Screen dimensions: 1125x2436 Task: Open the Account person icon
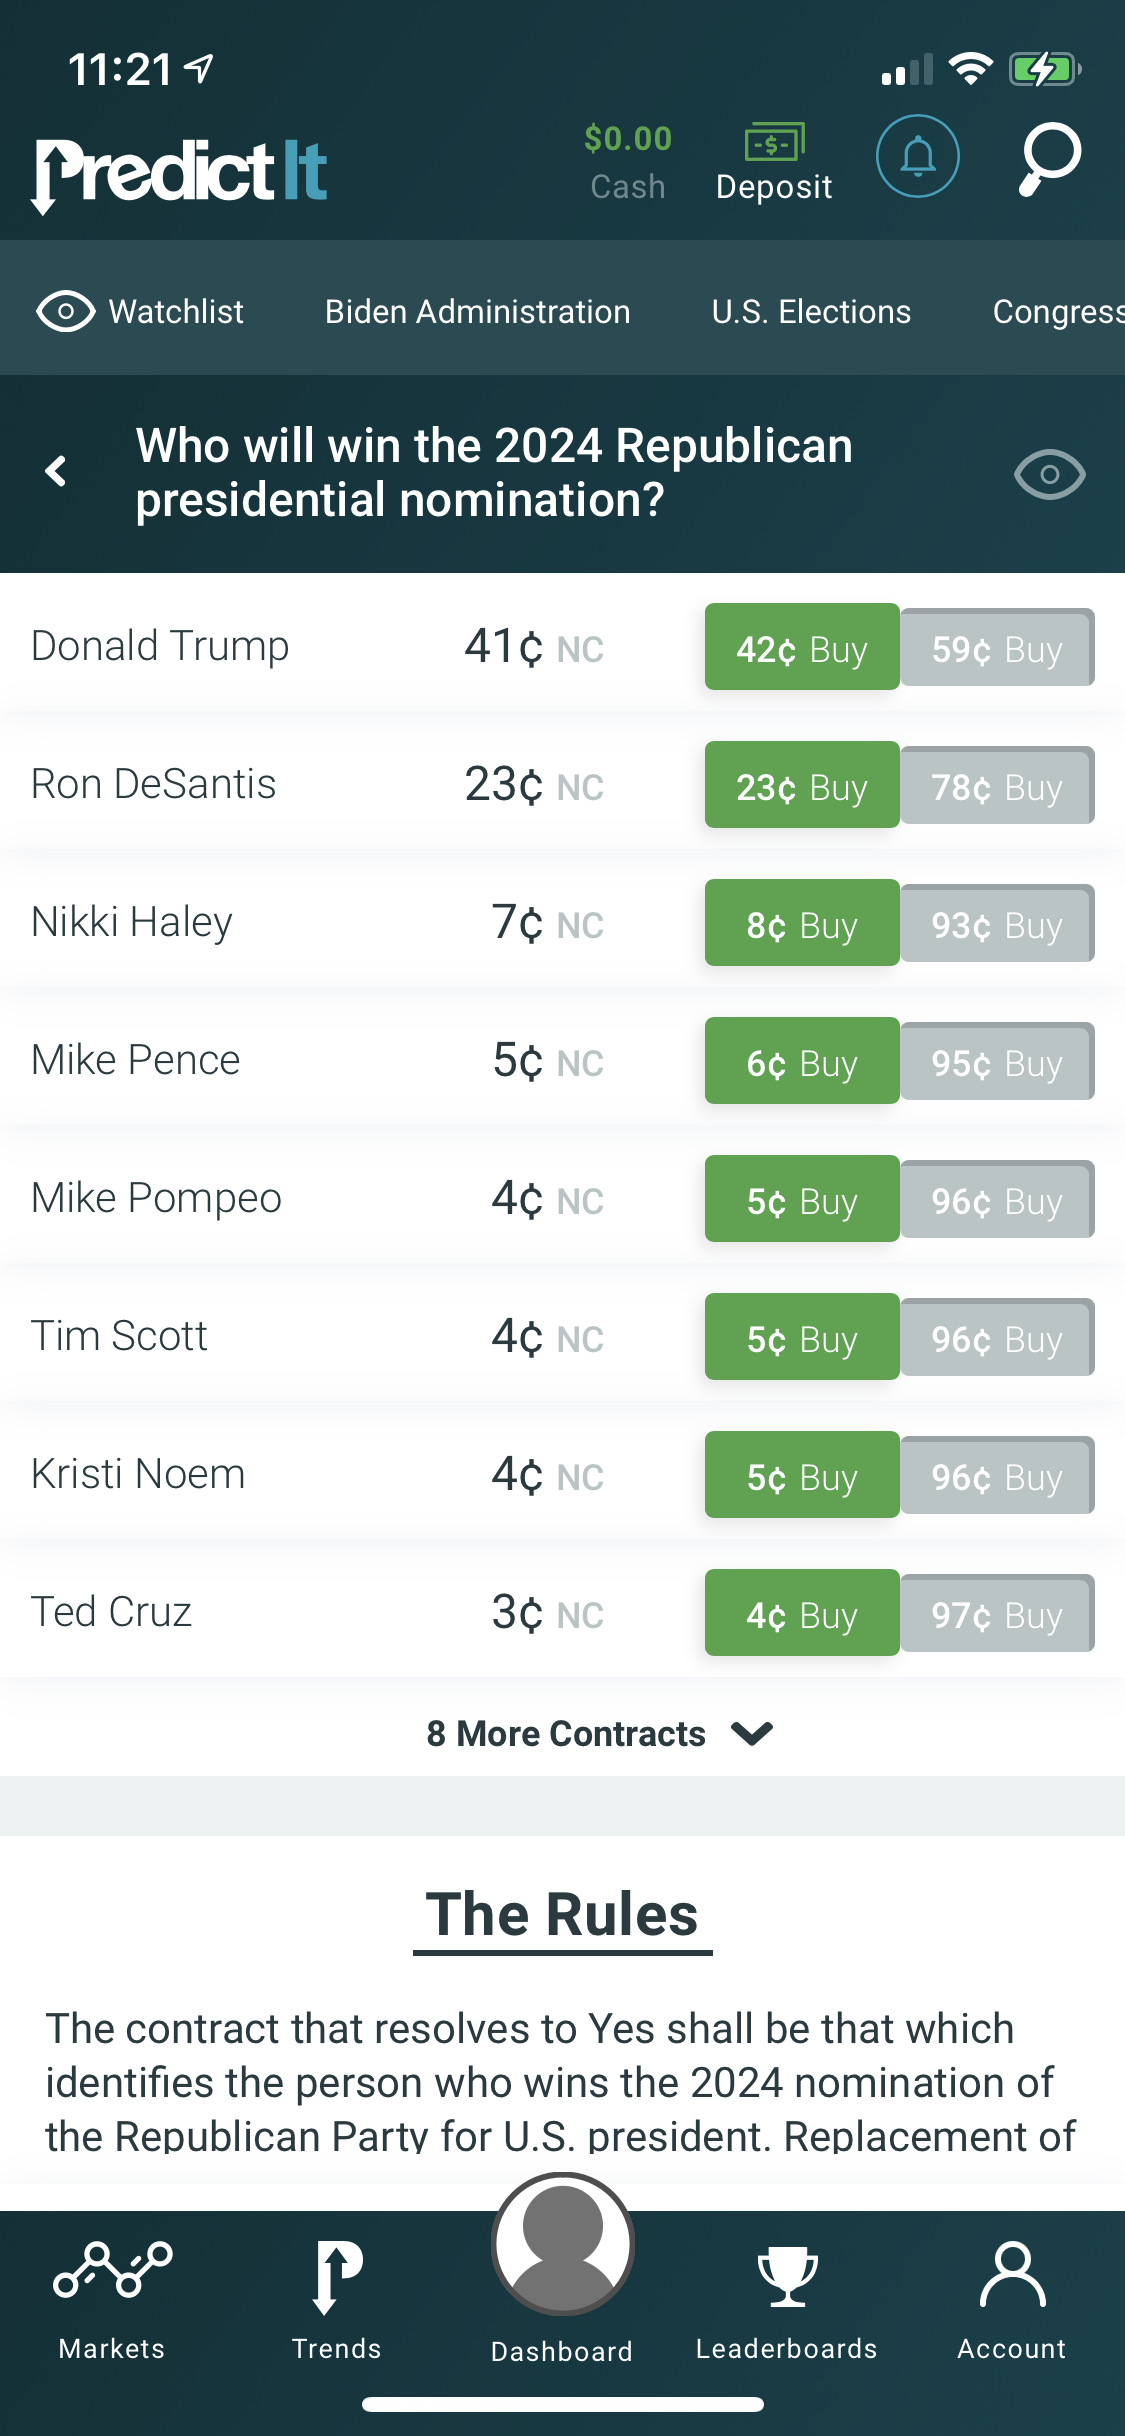1012,2275
